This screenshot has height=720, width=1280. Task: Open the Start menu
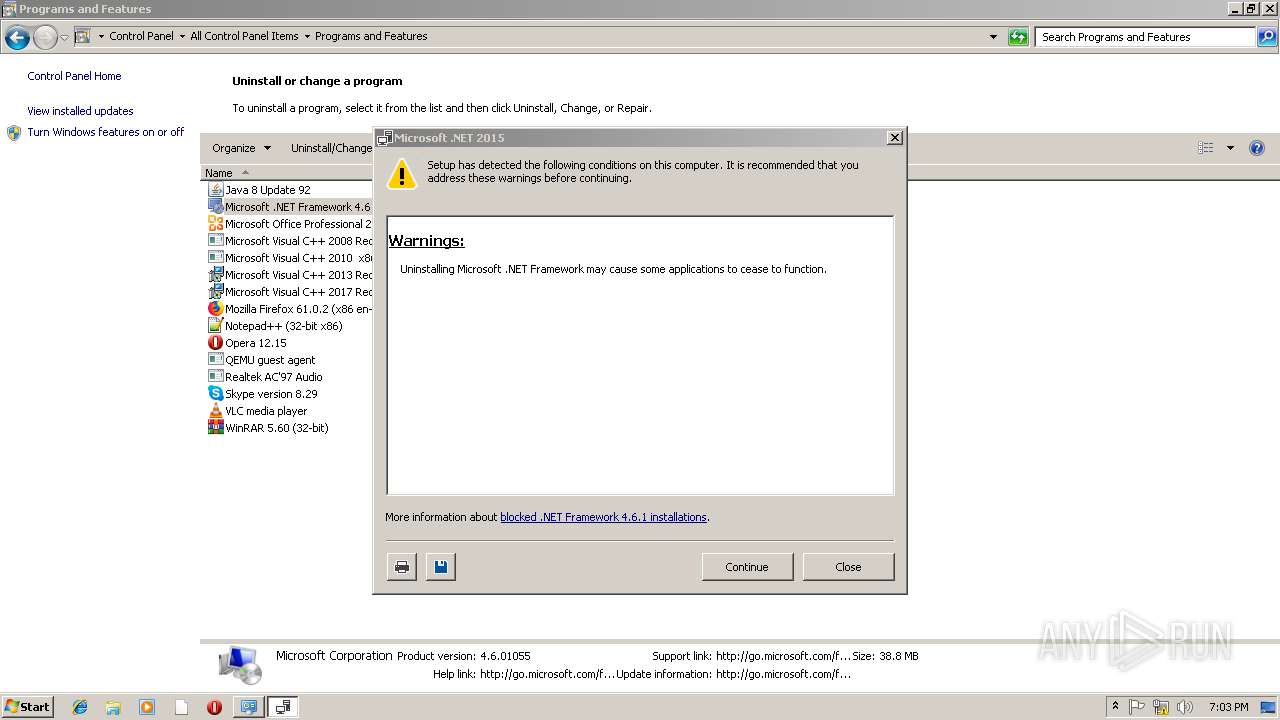pos(27,706)
